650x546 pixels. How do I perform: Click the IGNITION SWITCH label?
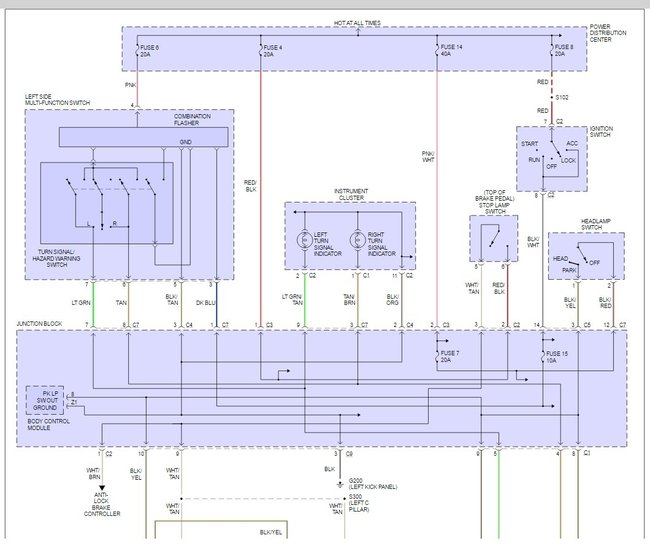(601, 131)
